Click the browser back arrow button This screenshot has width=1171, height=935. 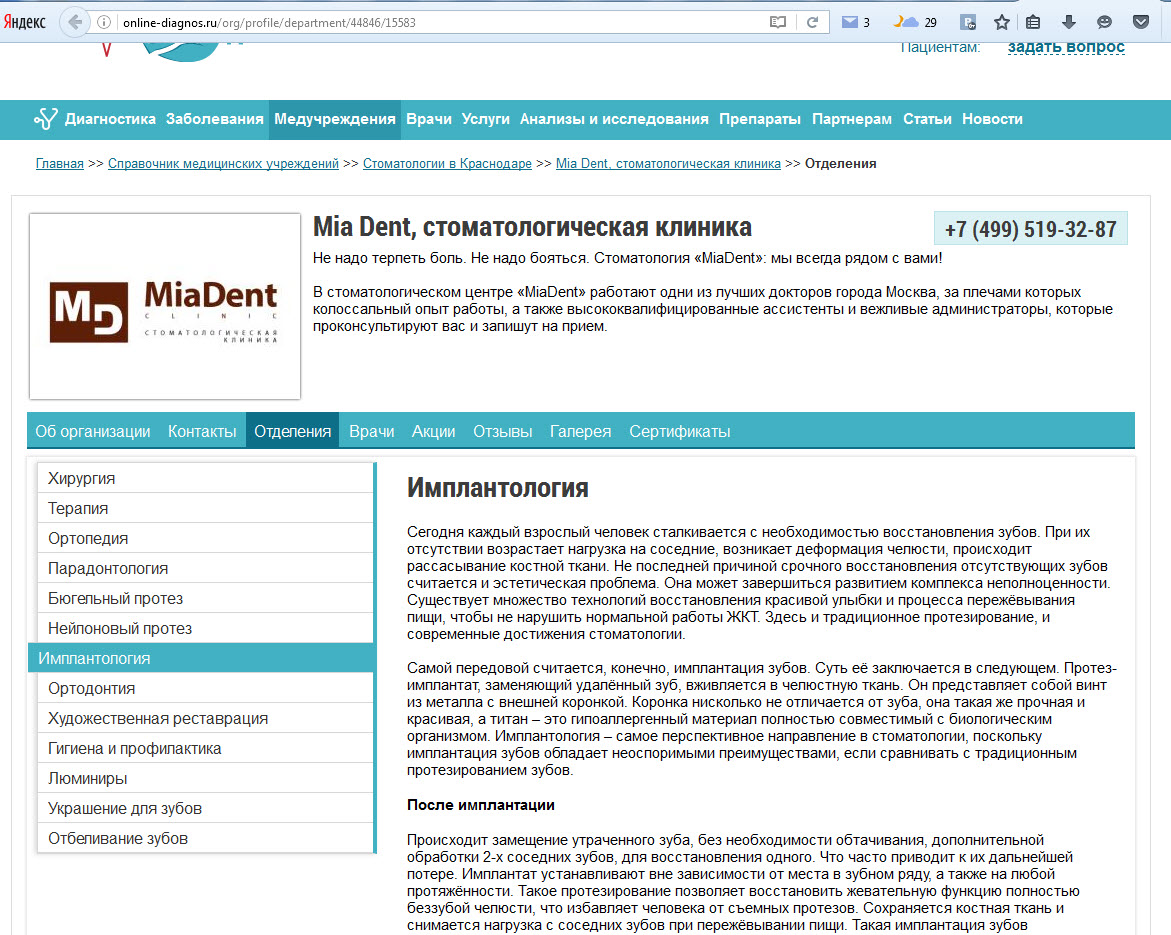point(75,22)
